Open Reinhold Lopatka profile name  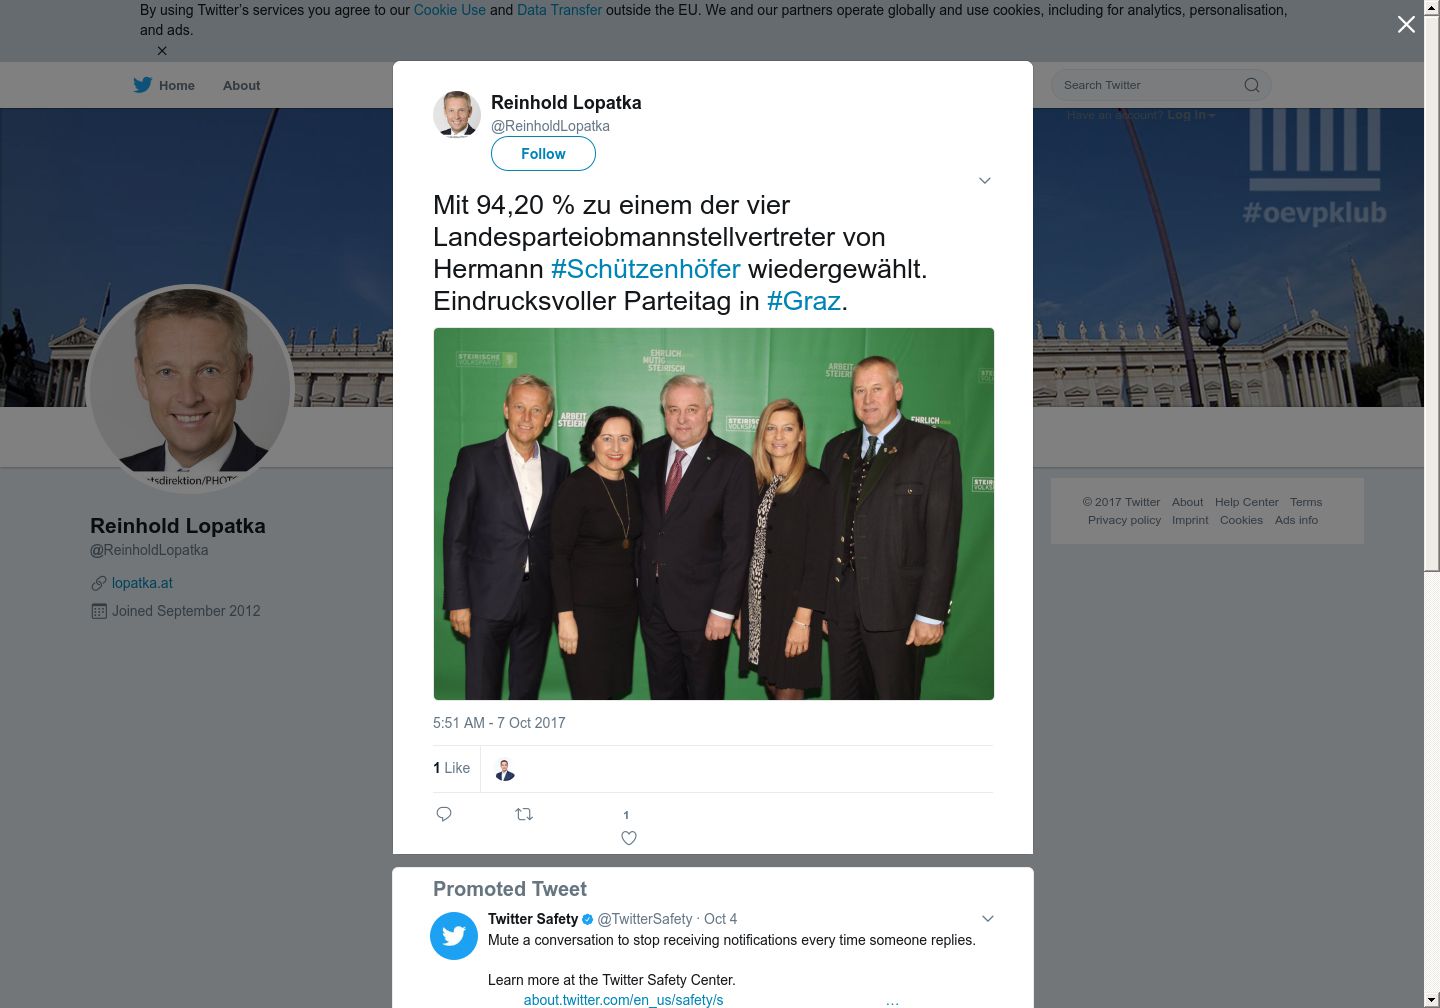(178, 526)
